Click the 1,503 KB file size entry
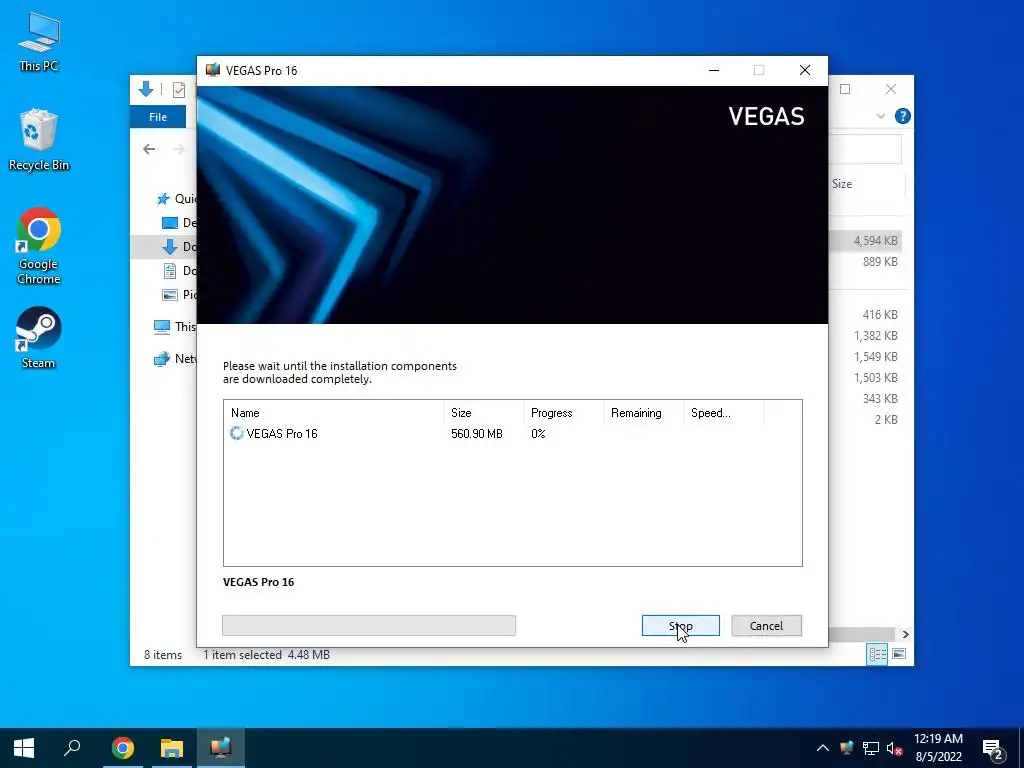The image size is (1024, 768). pyautogui.click(x=875, y=377)
